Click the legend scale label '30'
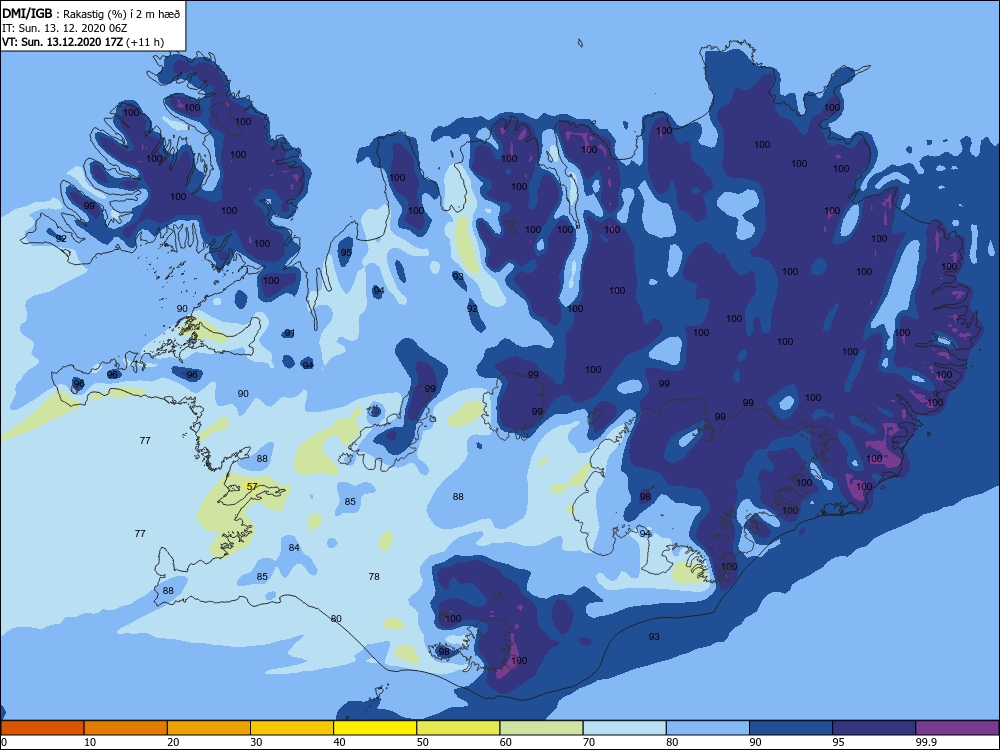 pyautogui.click(x=256, y=742)
